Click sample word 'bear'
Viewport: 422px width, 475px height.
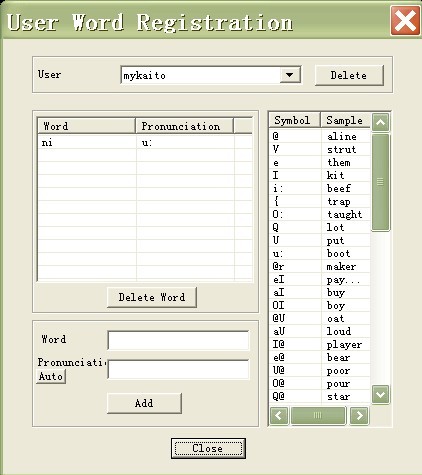[338, 357]
